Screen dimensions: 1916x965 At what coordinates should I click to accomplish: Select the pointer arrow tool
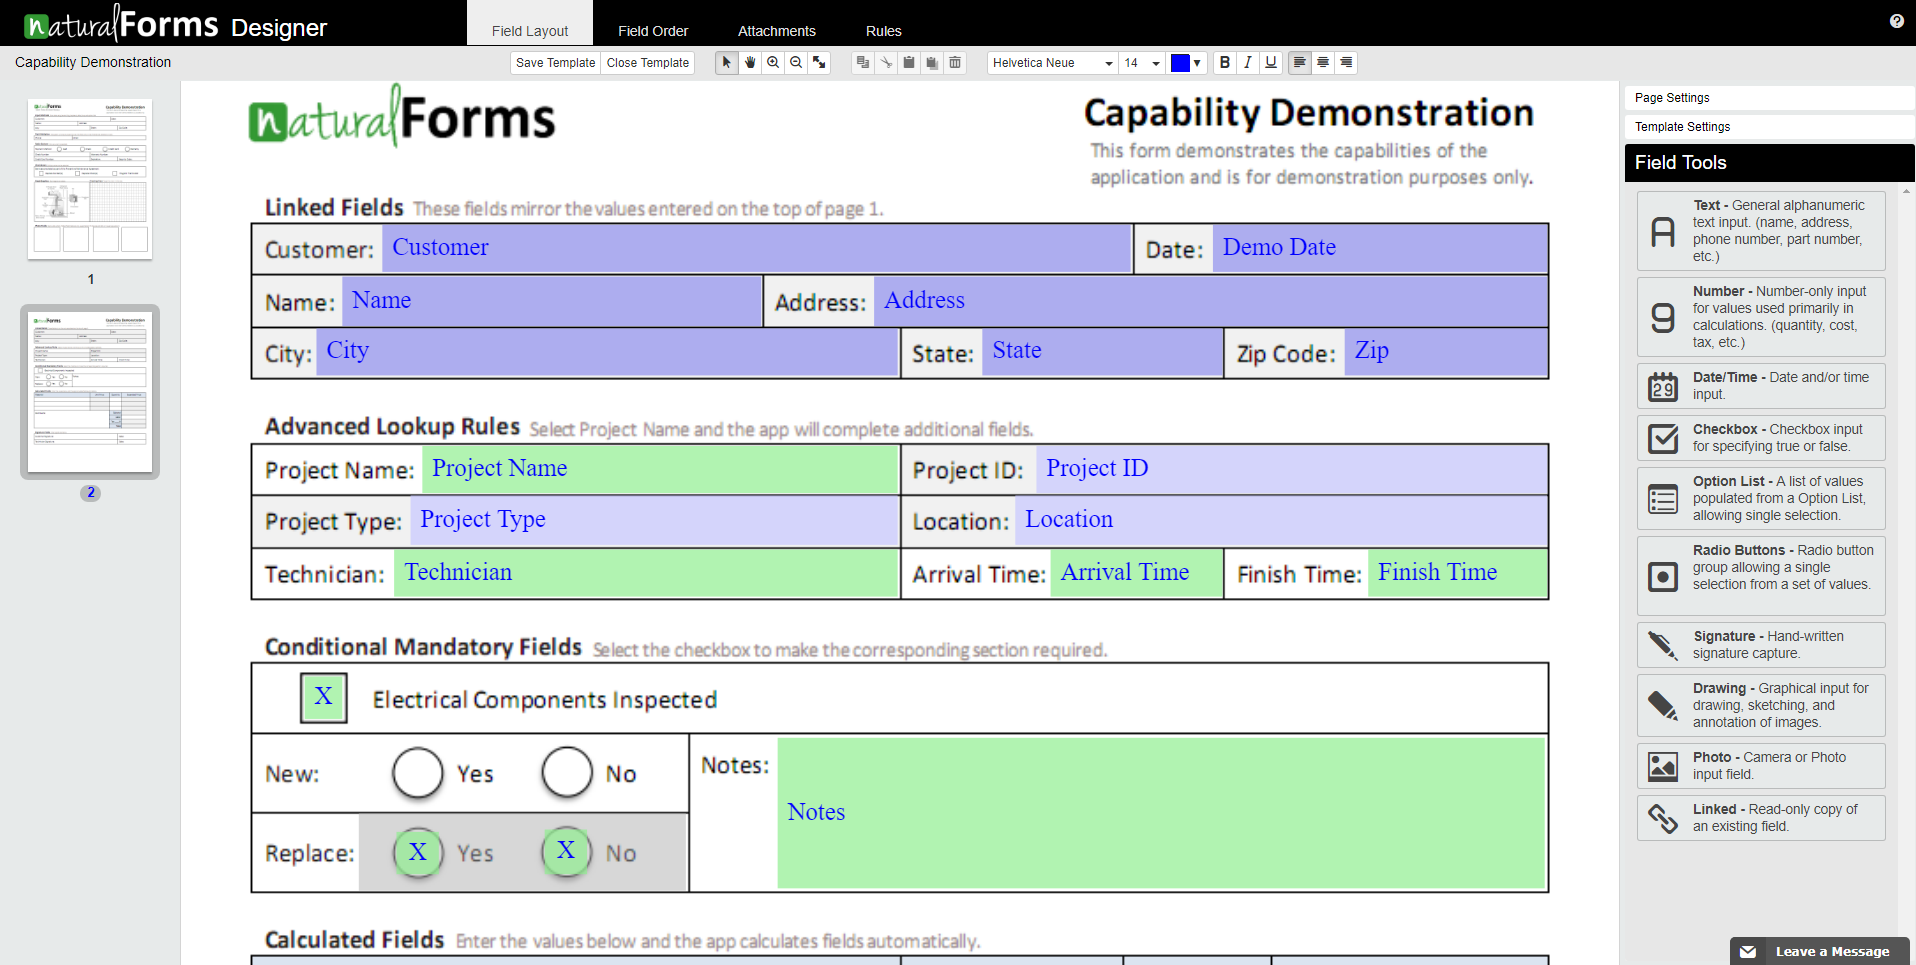727,62
